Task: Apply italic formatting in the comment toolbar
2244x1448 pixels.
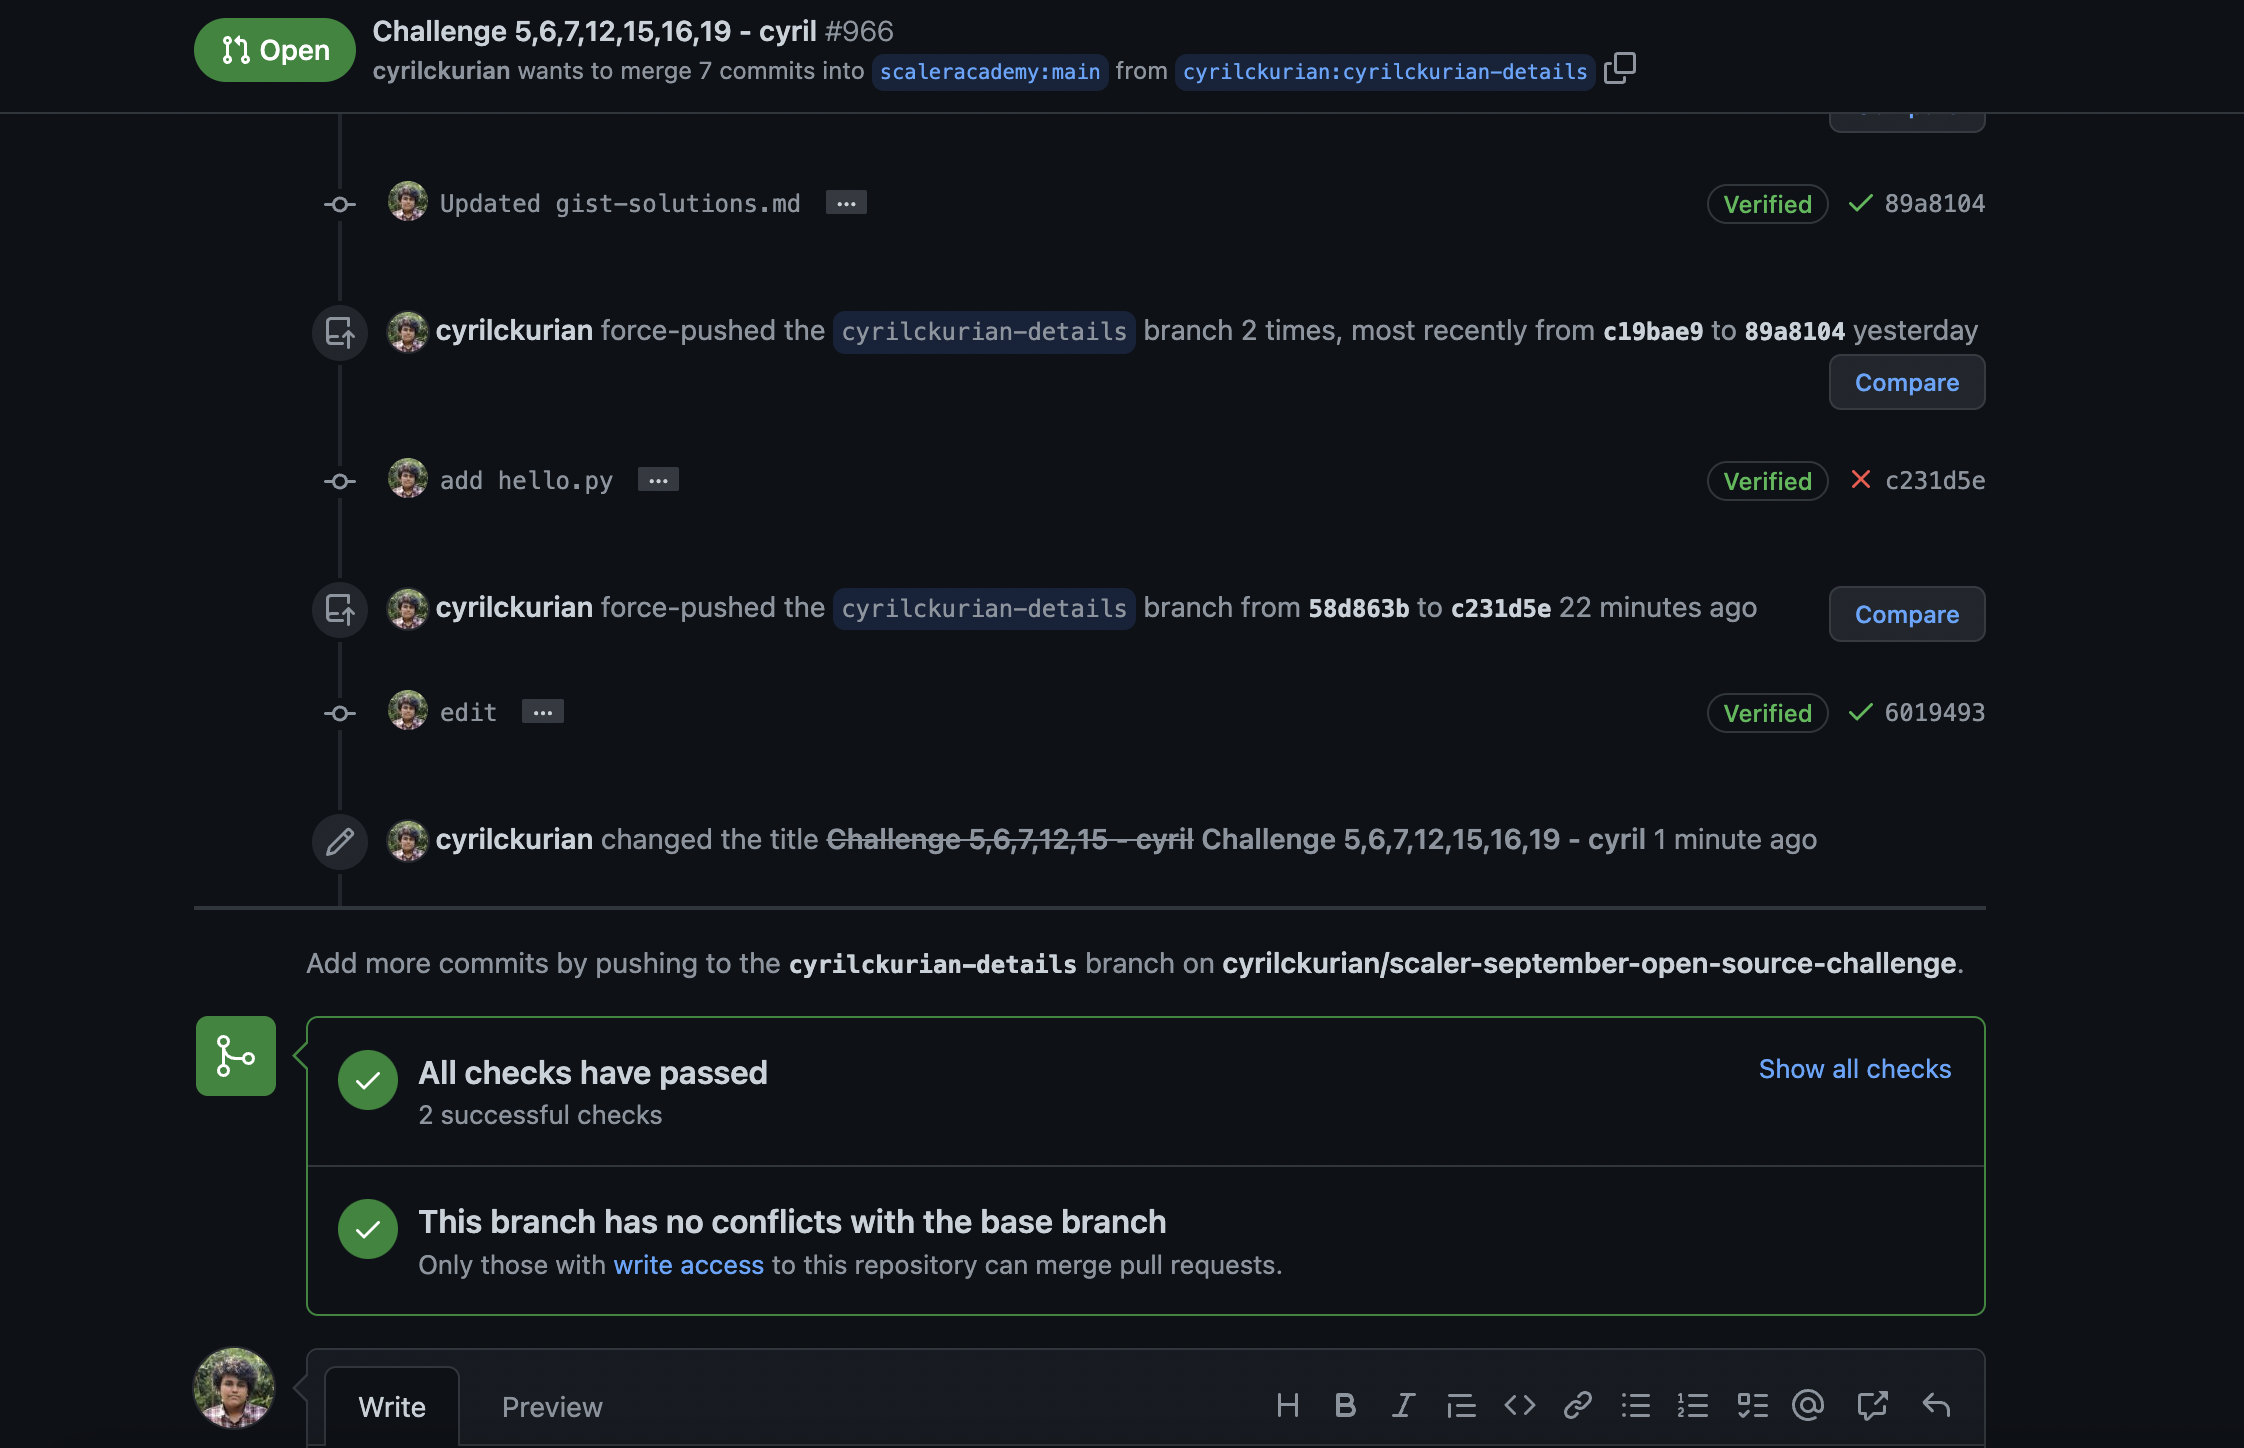Action: click(1402, 1405)
